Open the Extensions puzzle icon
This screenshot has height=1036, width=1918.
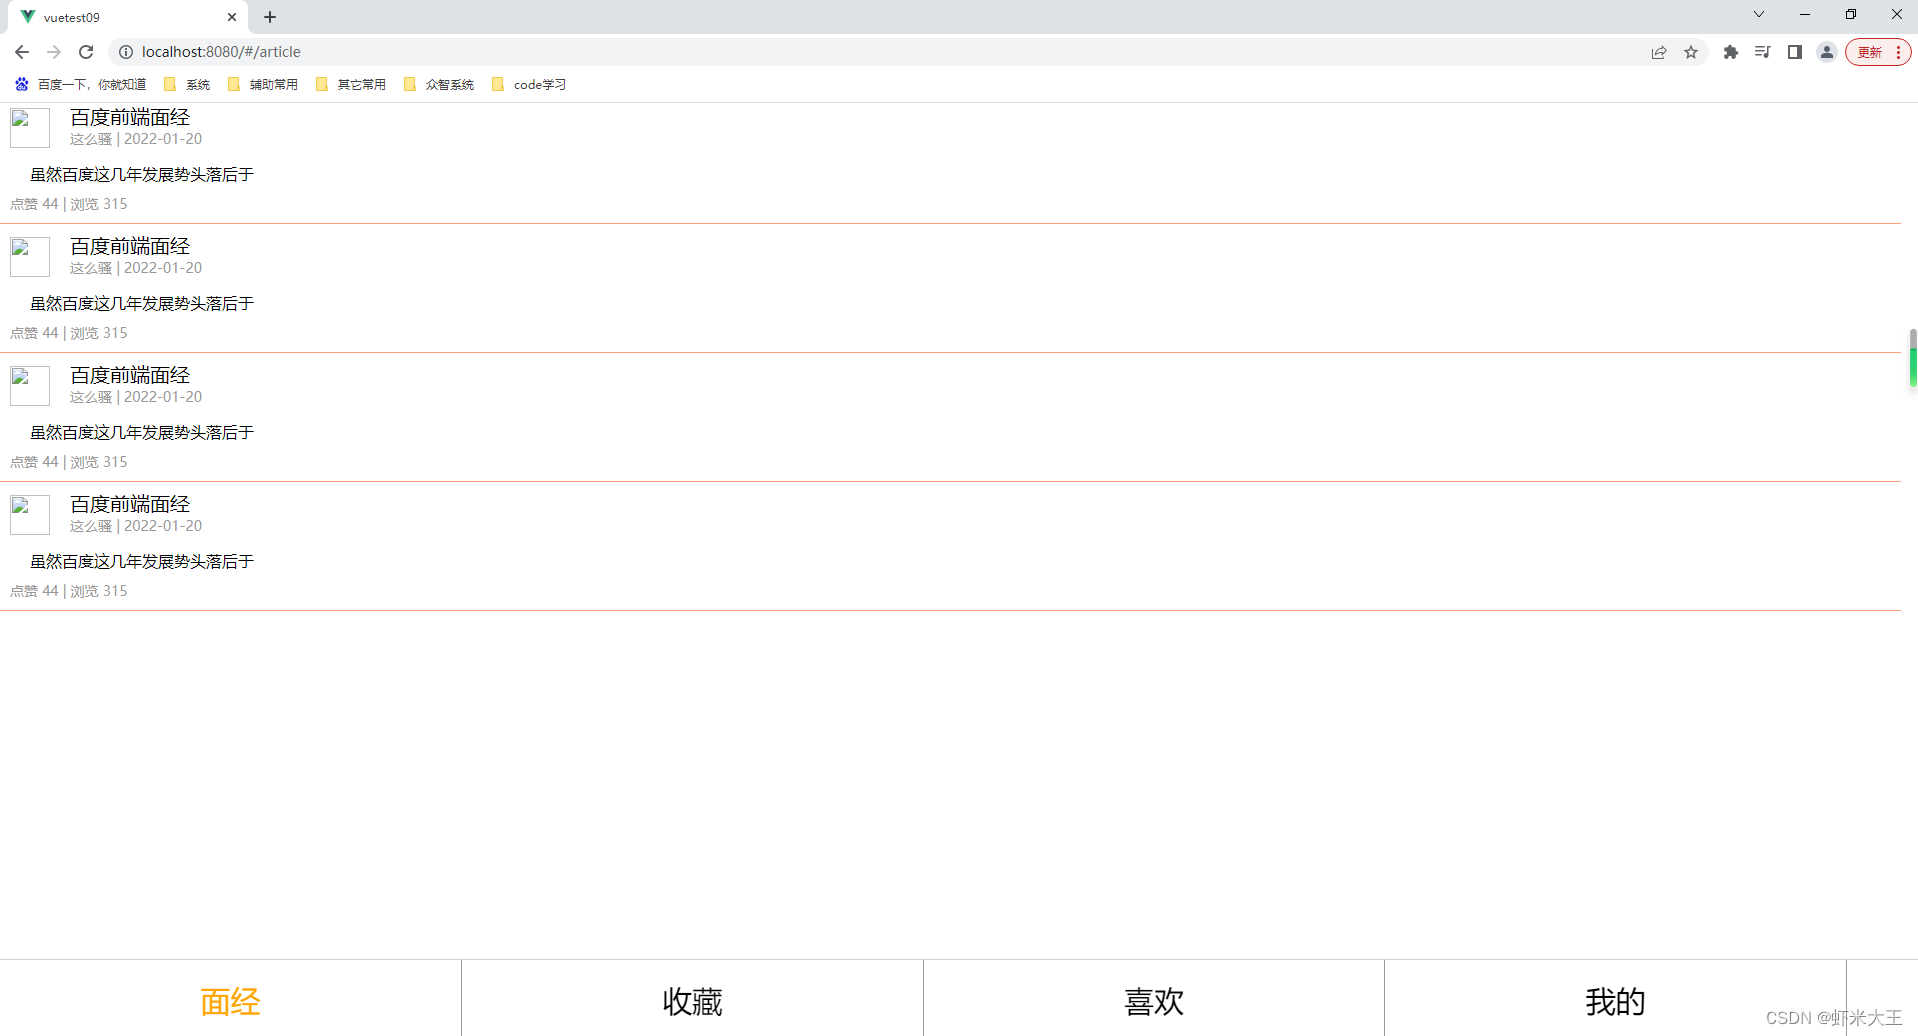(x=1729, y=52)
